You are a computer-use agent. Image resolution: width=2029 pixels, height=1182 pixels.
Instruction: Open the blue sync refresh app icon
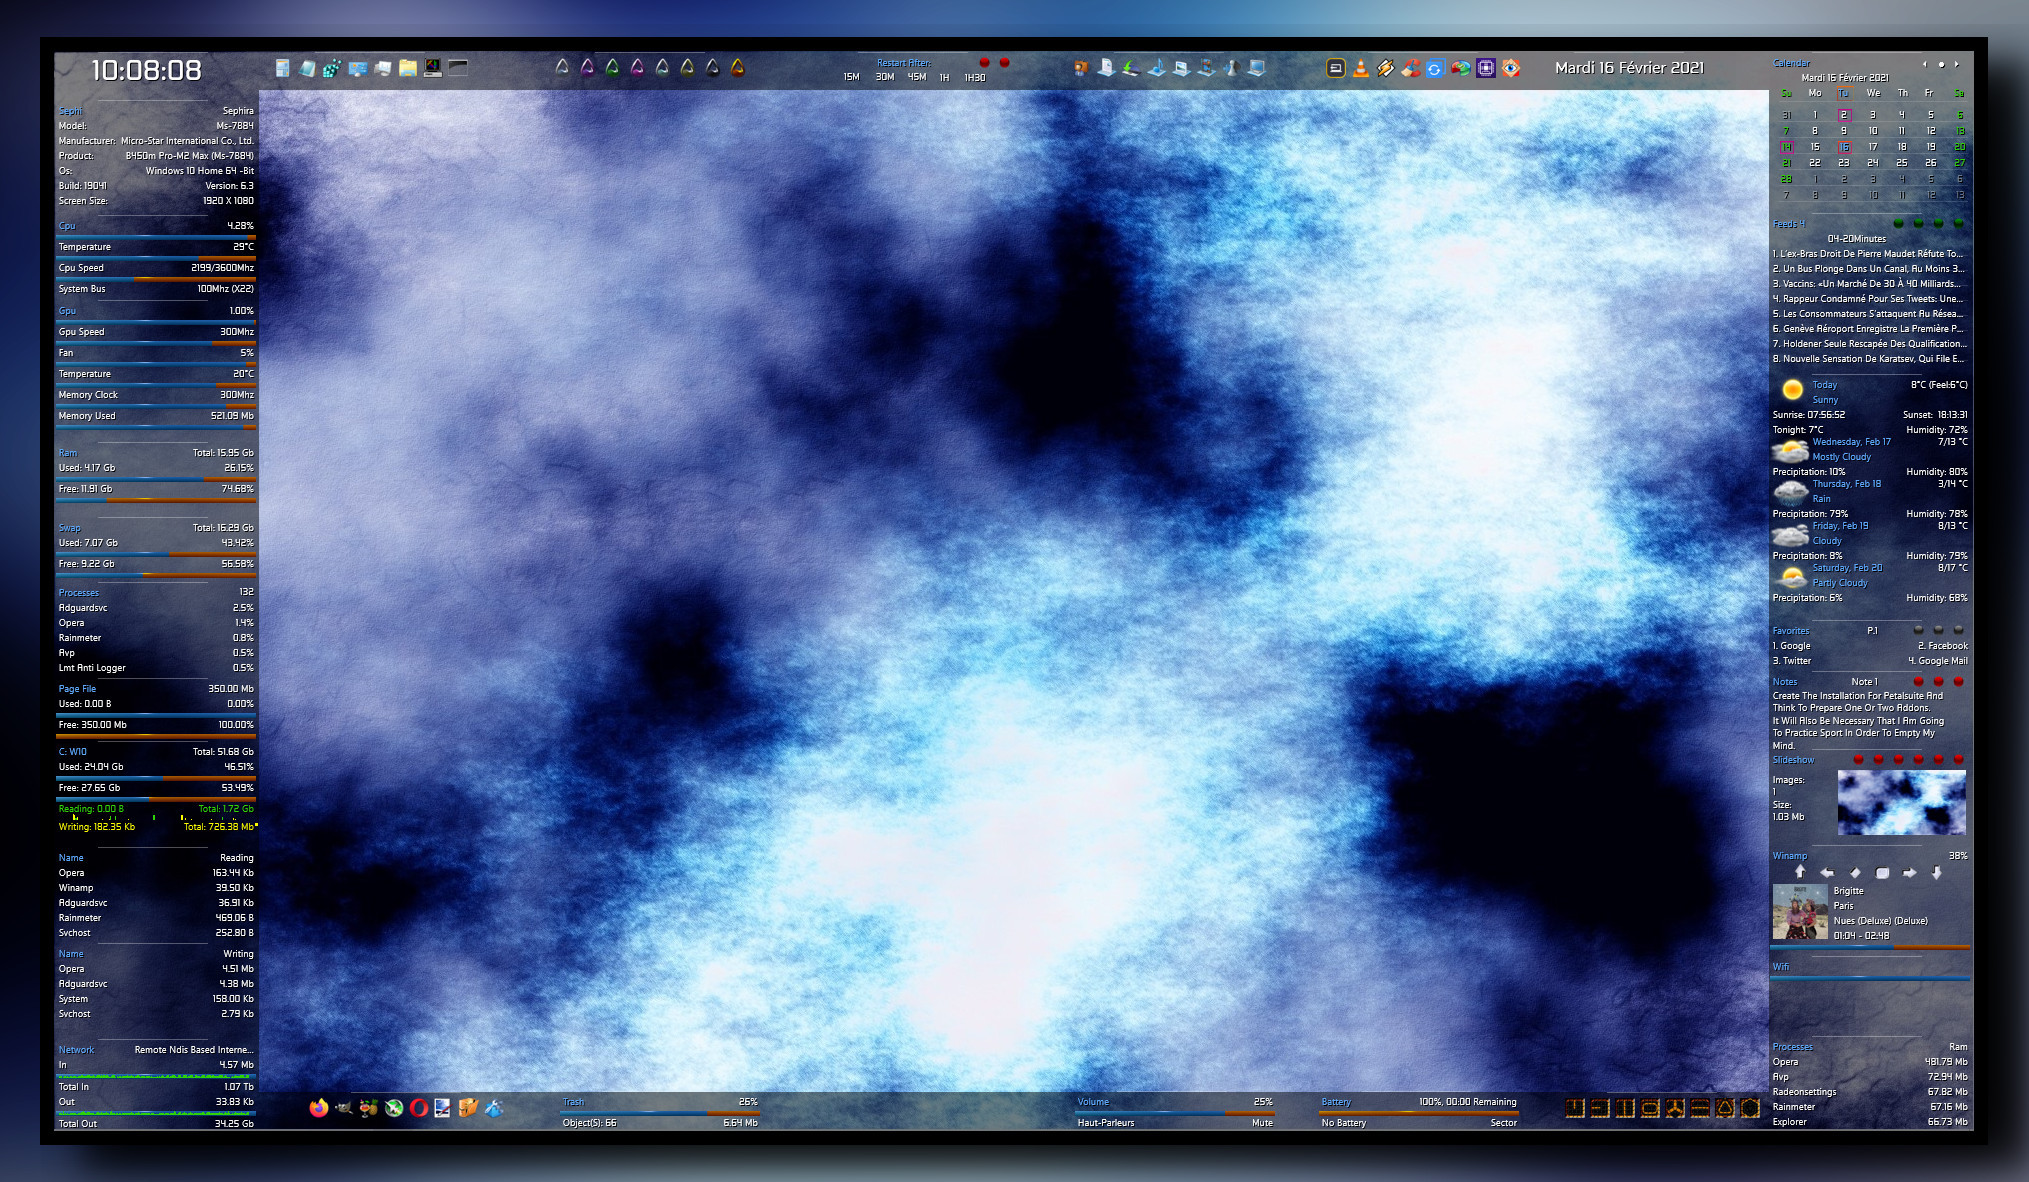click(x=1435, y=68)
